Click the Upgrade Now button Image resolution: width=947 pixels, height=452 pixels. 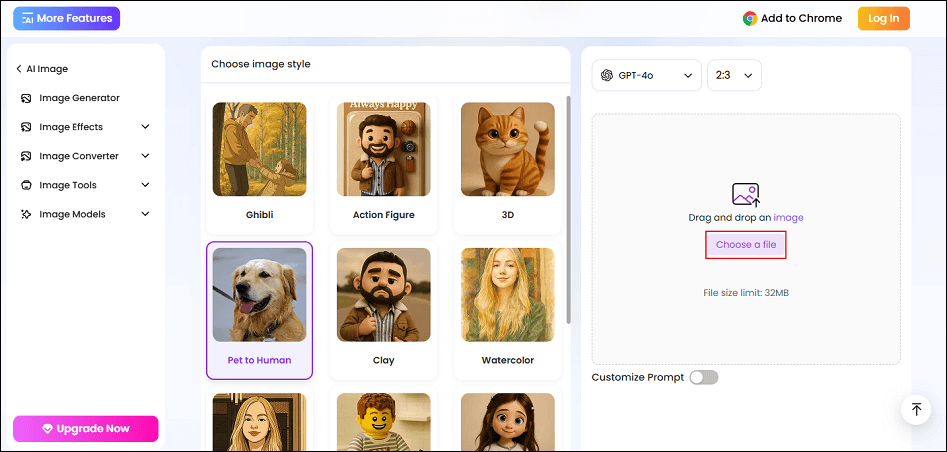(86, 428)
